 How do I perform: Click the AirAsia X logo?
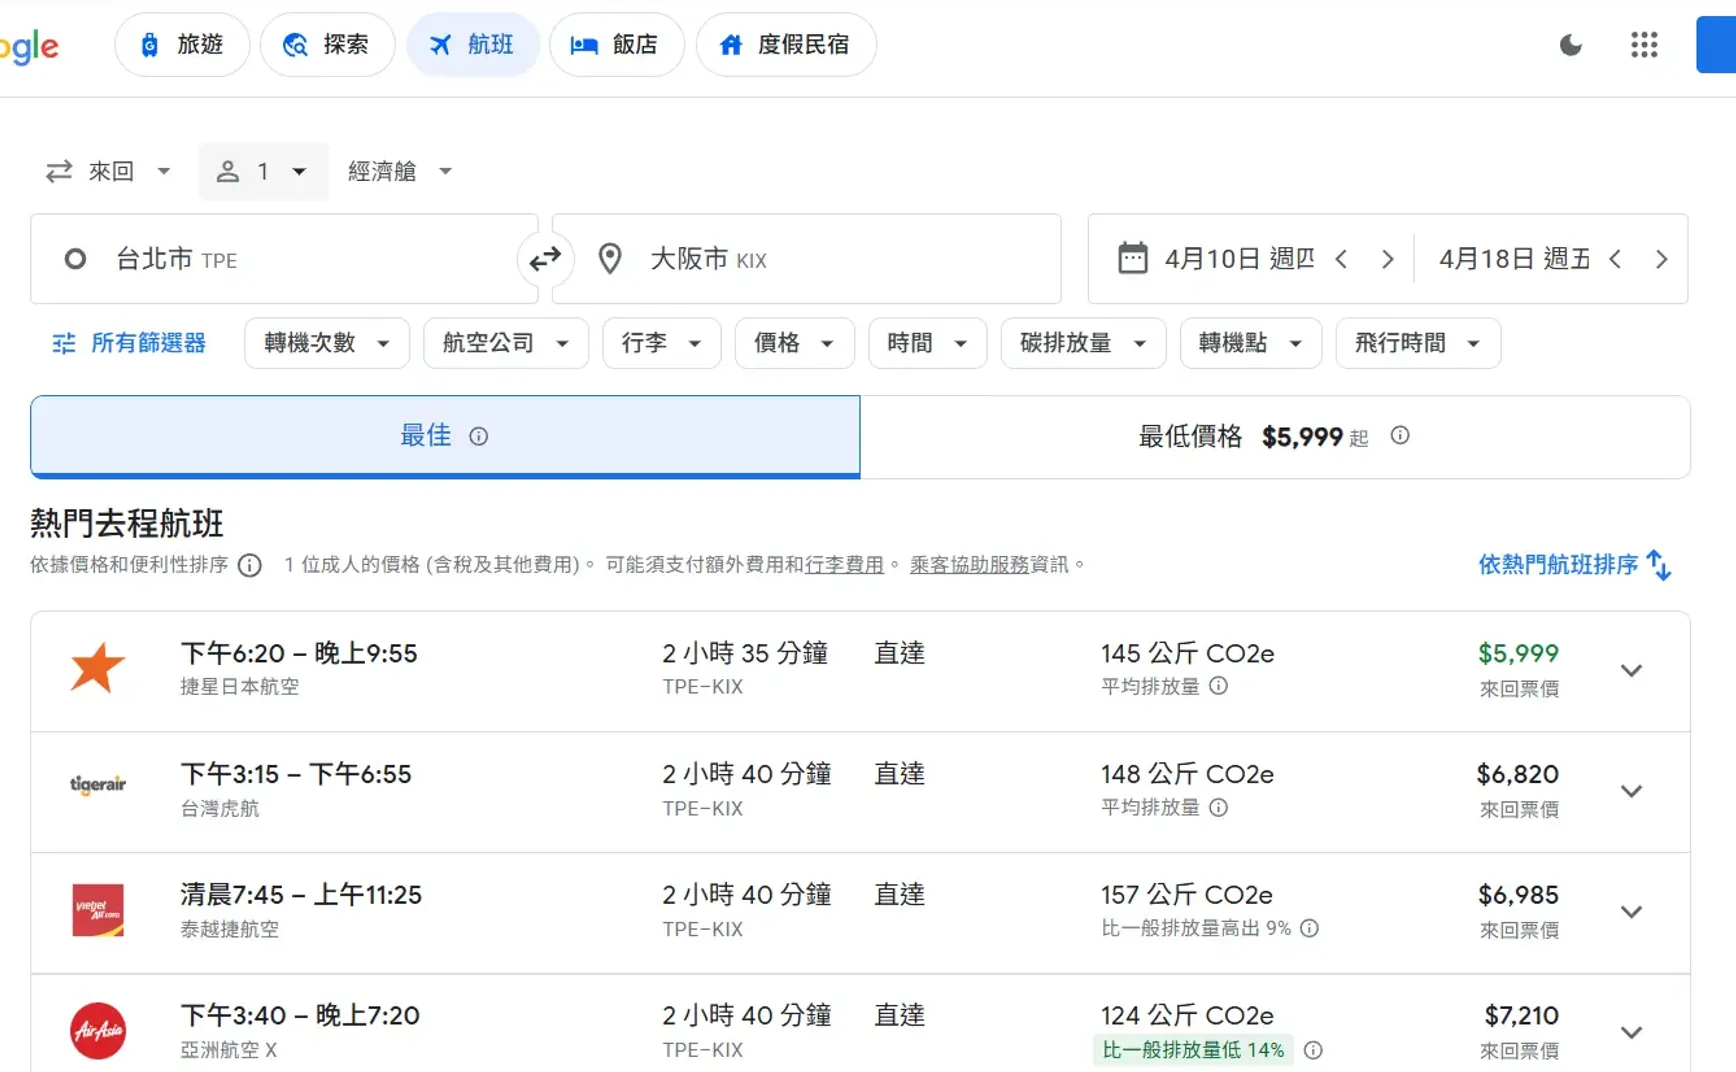98,1031
